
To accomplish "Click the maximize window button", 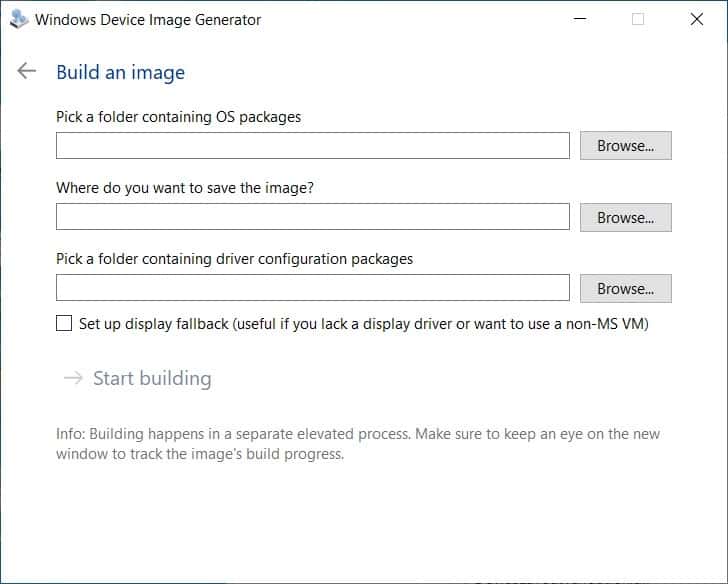I will [x=638, y=19].
